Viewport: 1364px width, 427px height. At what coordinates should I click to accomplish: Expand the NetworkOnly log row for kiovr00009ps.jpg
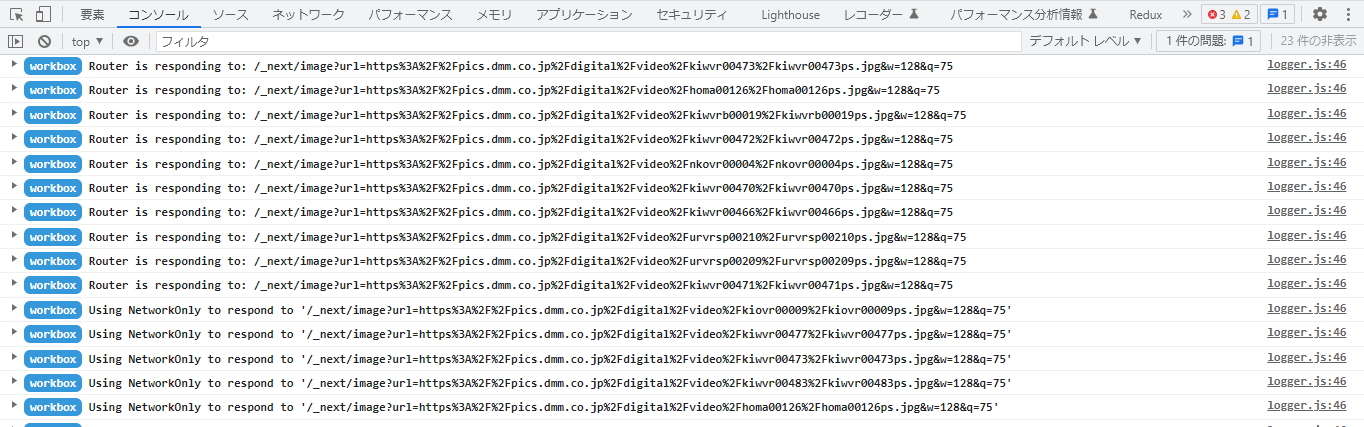[13, 308]
